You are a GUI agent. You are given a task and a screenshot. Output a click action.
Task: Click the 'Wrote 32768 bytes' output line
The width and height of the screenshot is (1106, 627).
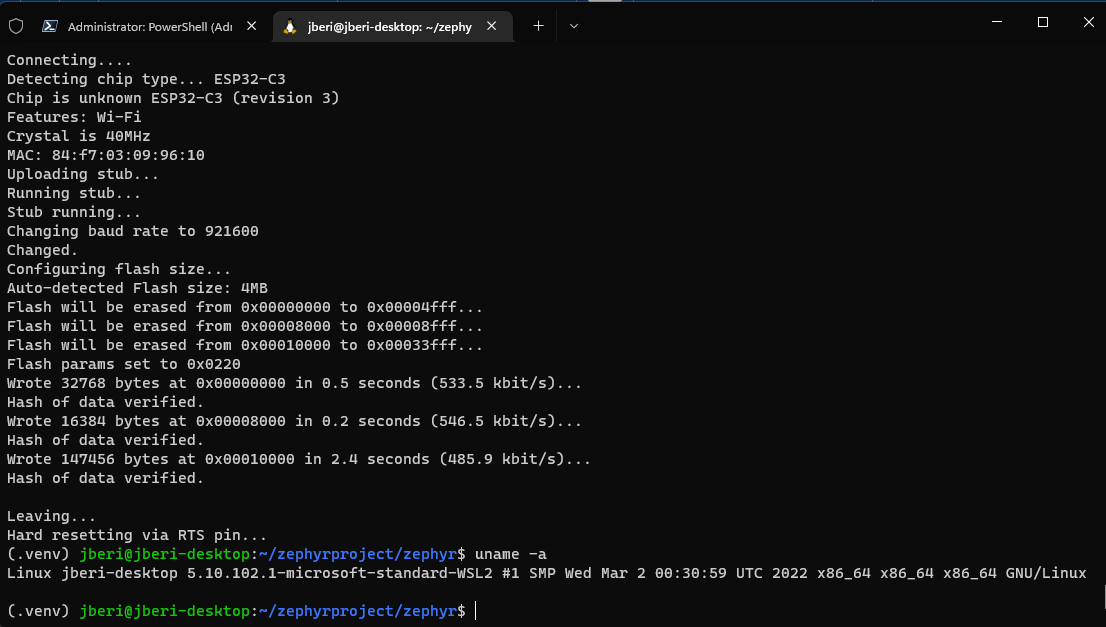pos(294,384)
